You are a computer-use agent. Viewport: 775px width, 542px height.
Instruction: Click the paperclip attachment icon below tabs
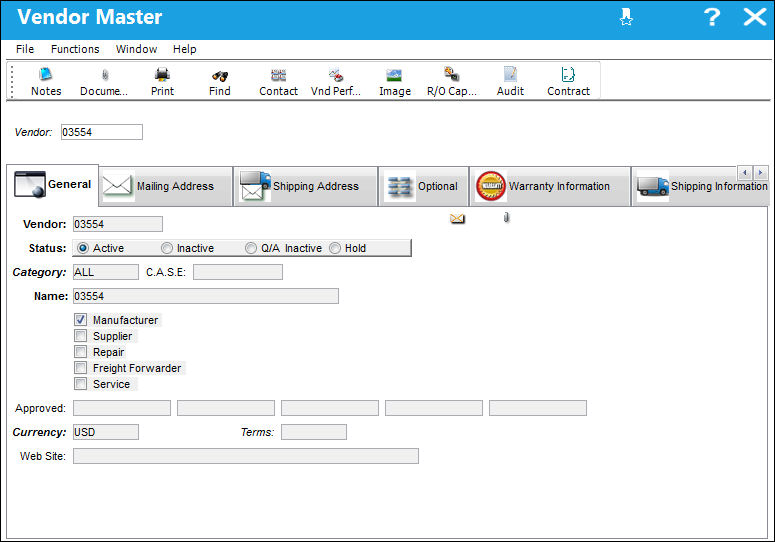pos(506,217)
